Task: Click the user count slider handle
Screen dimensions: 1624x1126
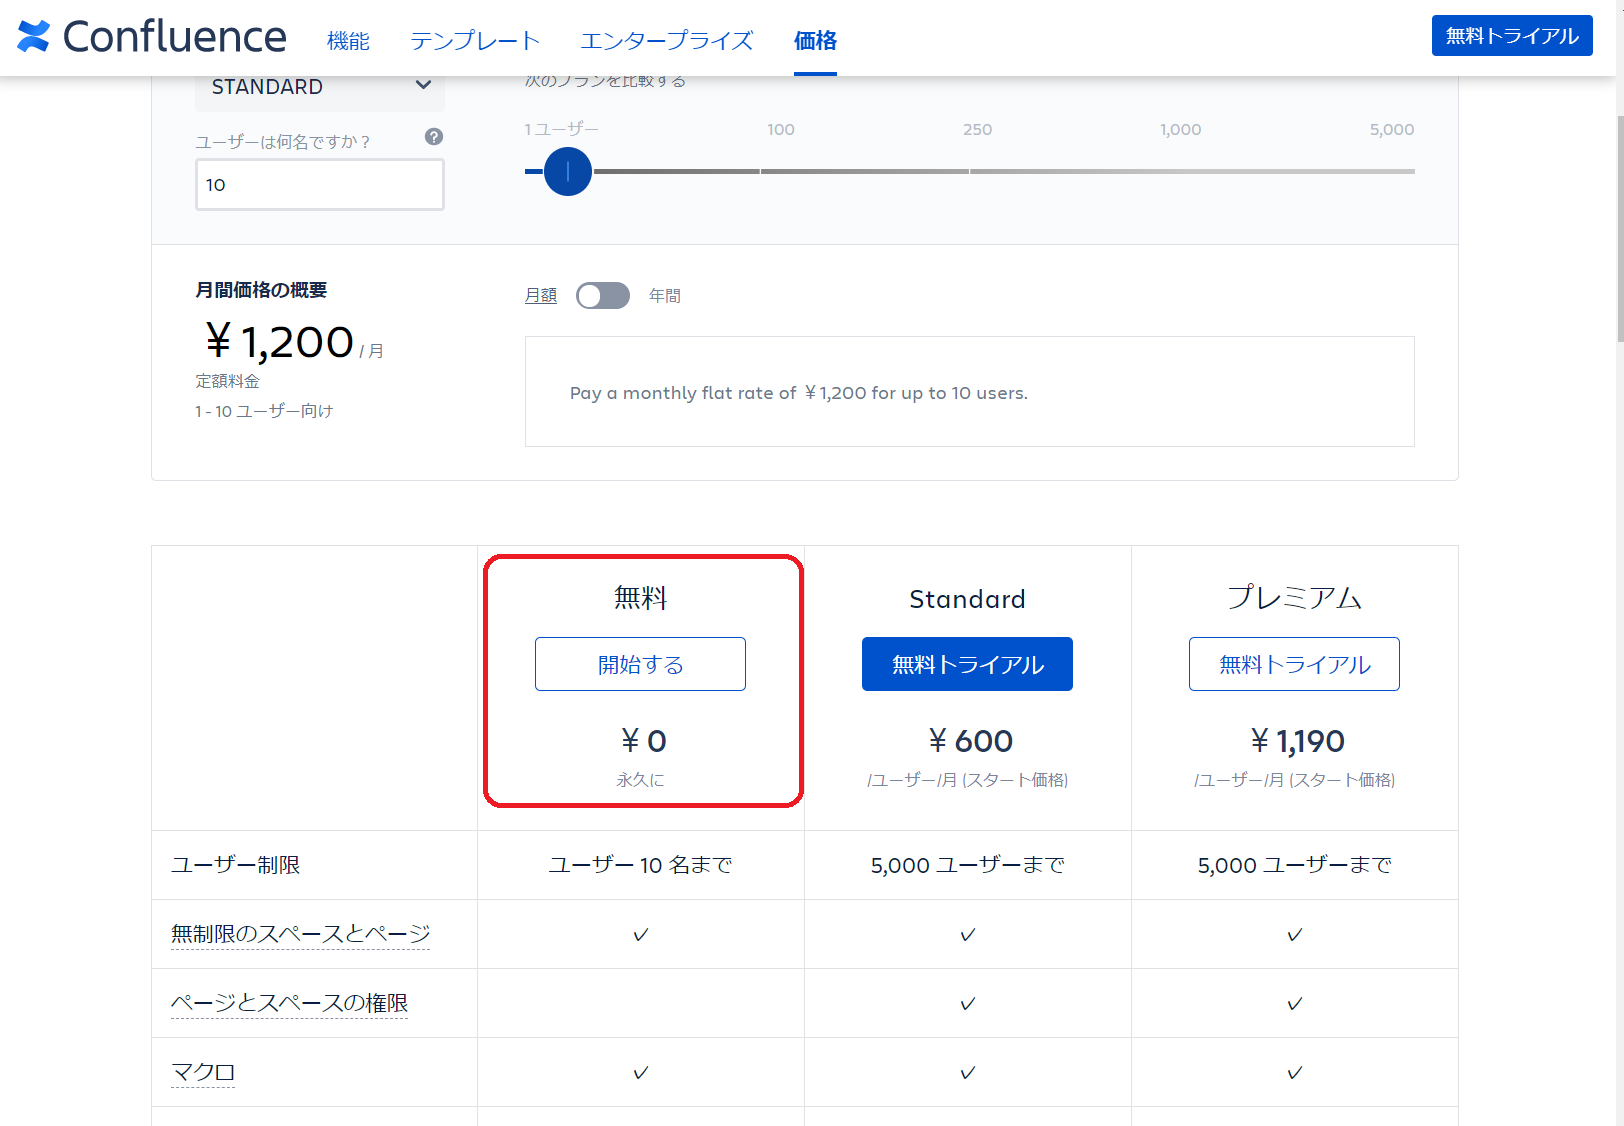Action: pyautogui.click(x=568, y=172)
